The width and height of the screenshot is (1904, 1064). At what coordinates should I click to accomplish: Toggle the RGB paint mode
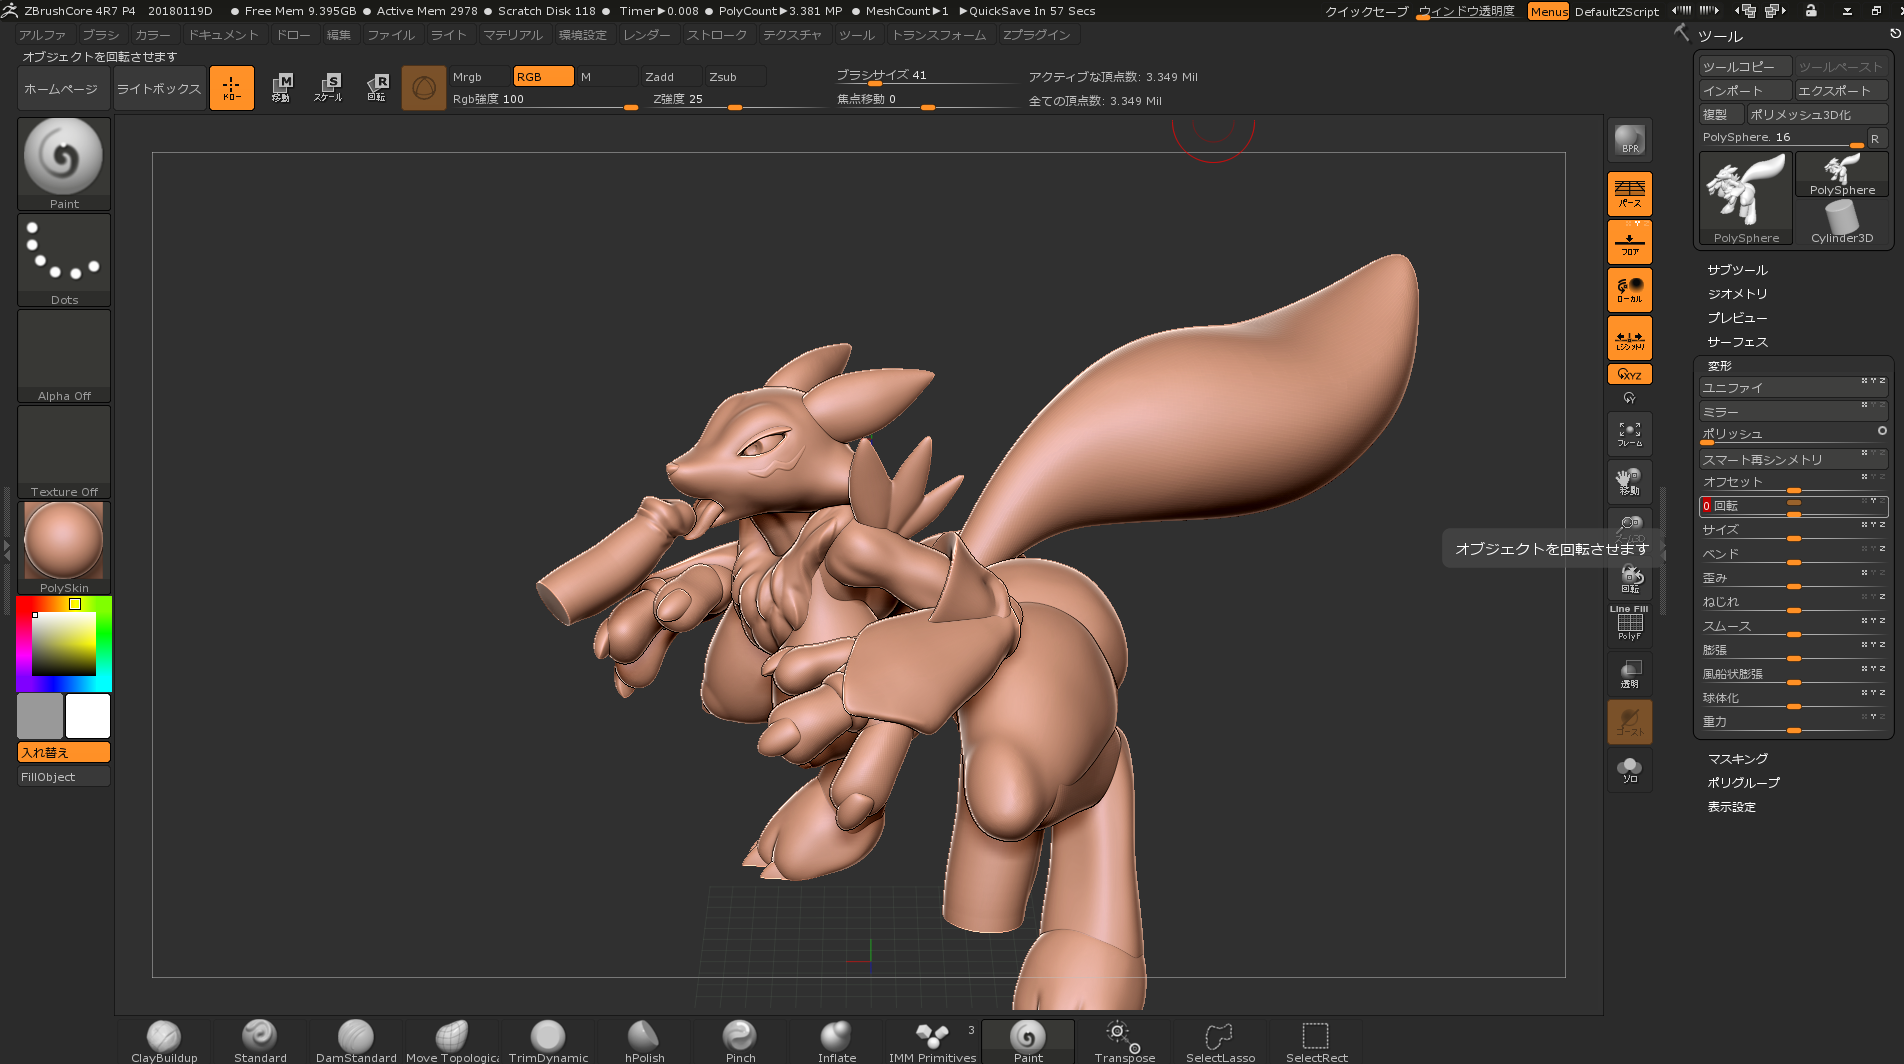click(x=543, y=77)
